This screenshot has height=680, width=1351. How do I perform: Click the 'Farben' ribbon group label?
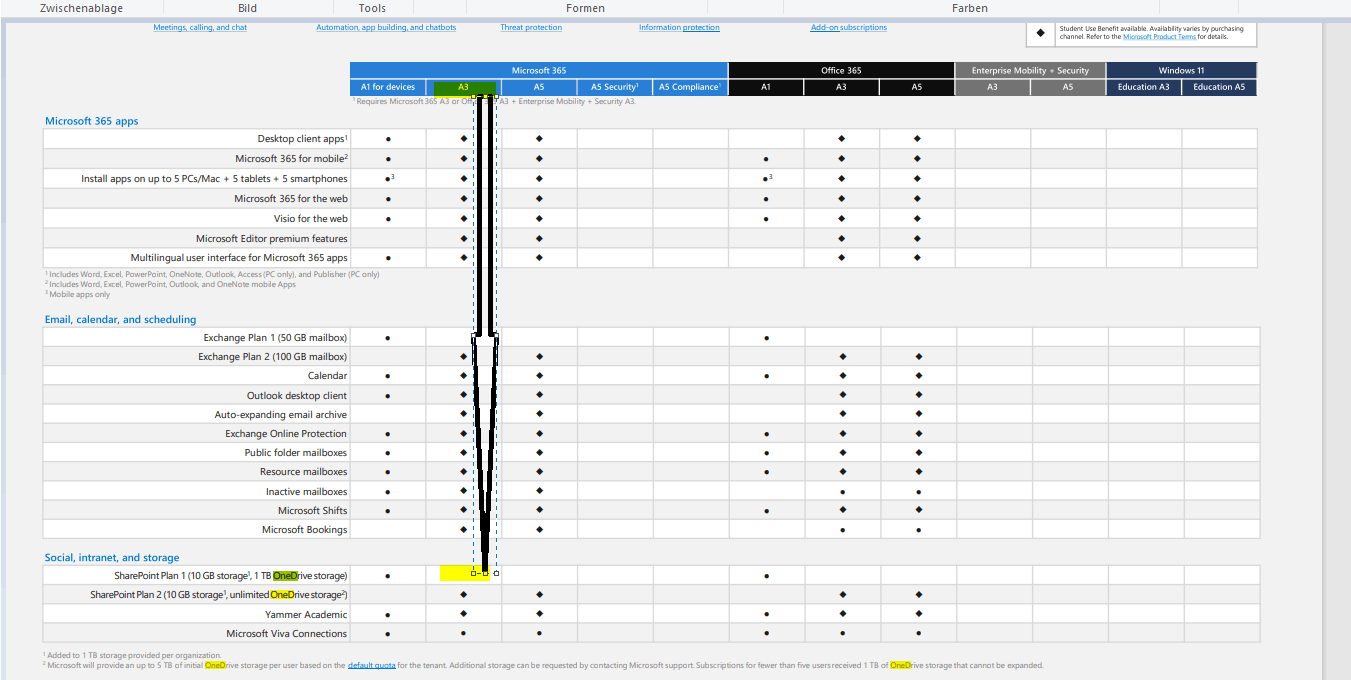[x=970, y=8]
